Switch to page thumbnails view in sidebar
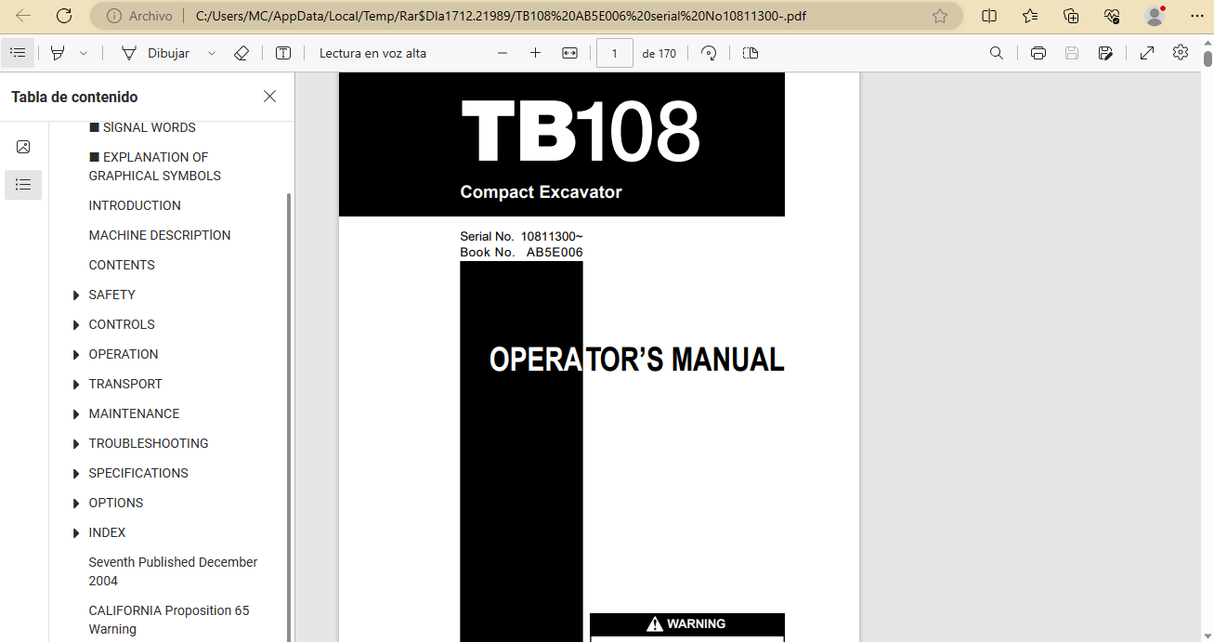The height and width of the screenshot is (642, 1214). click(x=23, y=147)
